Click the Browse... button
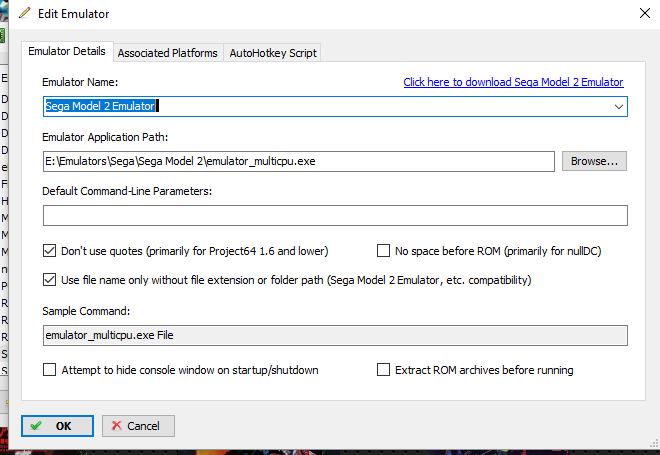Screen dimensions: 660x455 pos(594,161)
